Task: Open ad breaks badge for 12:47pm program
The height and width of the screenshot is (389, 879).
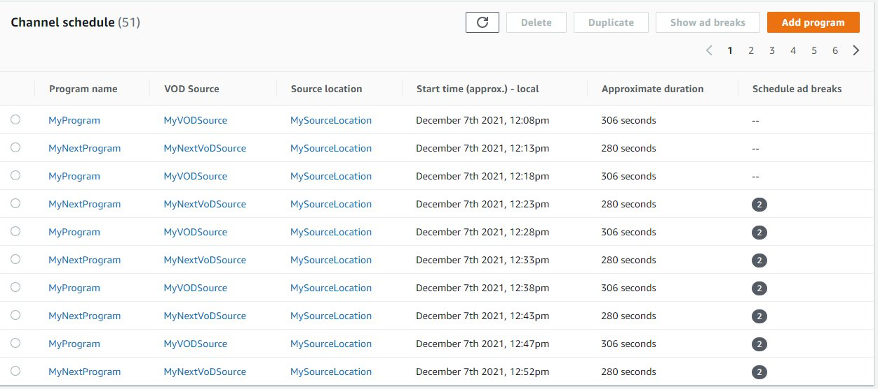Action: pyautogui.click(x=759, y=344)
